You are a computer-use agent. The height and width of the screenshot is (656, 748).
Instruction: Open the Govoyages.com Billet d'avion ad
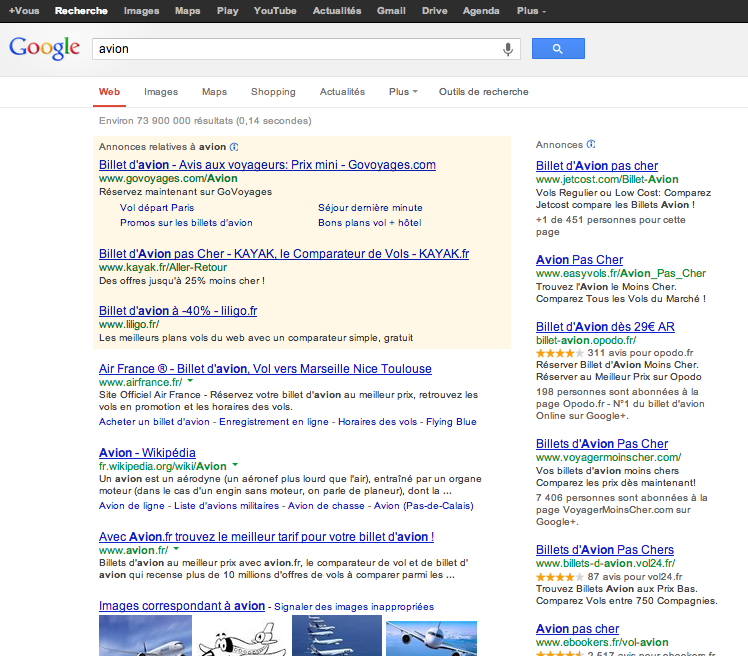click(267, 165)
